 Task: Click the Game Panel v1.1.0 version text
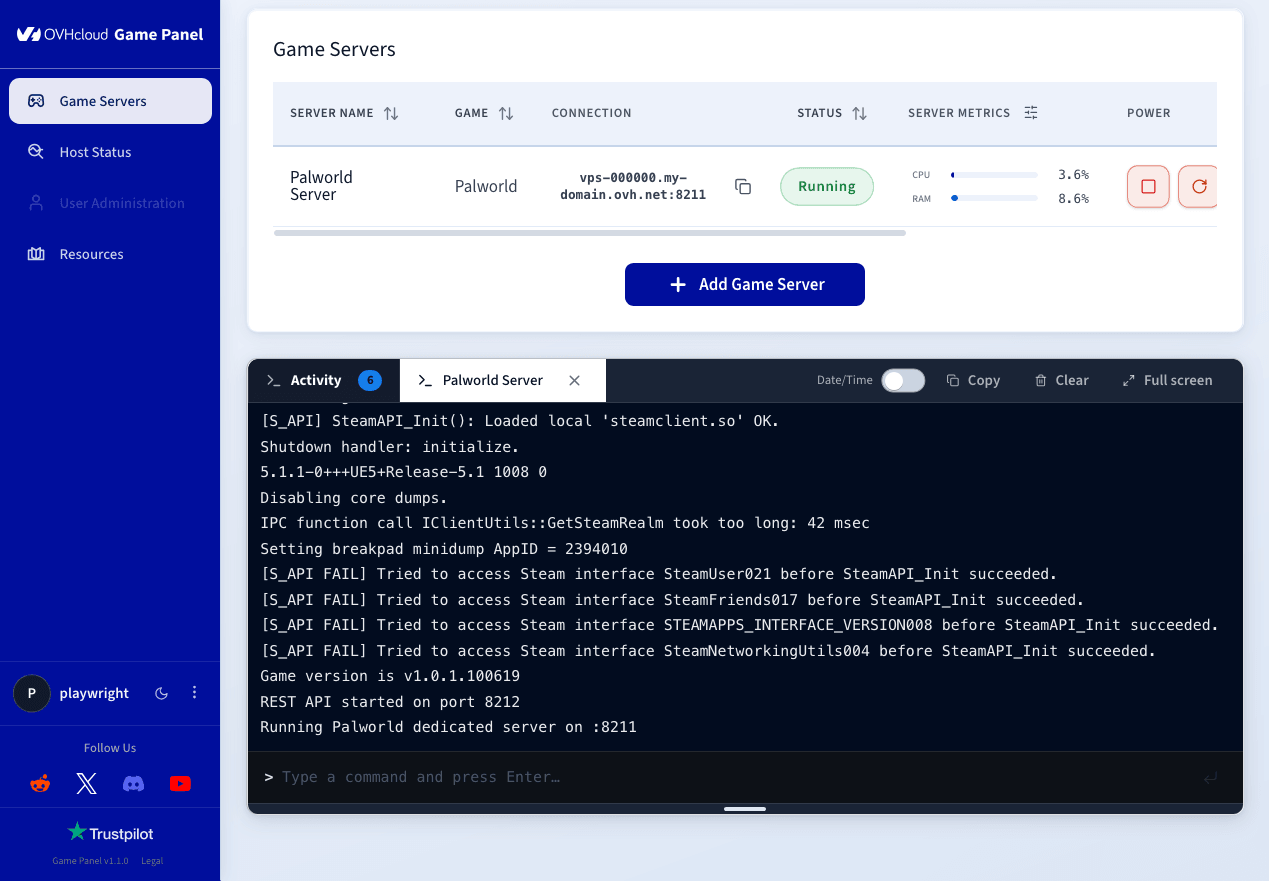(x=91, y=861)
